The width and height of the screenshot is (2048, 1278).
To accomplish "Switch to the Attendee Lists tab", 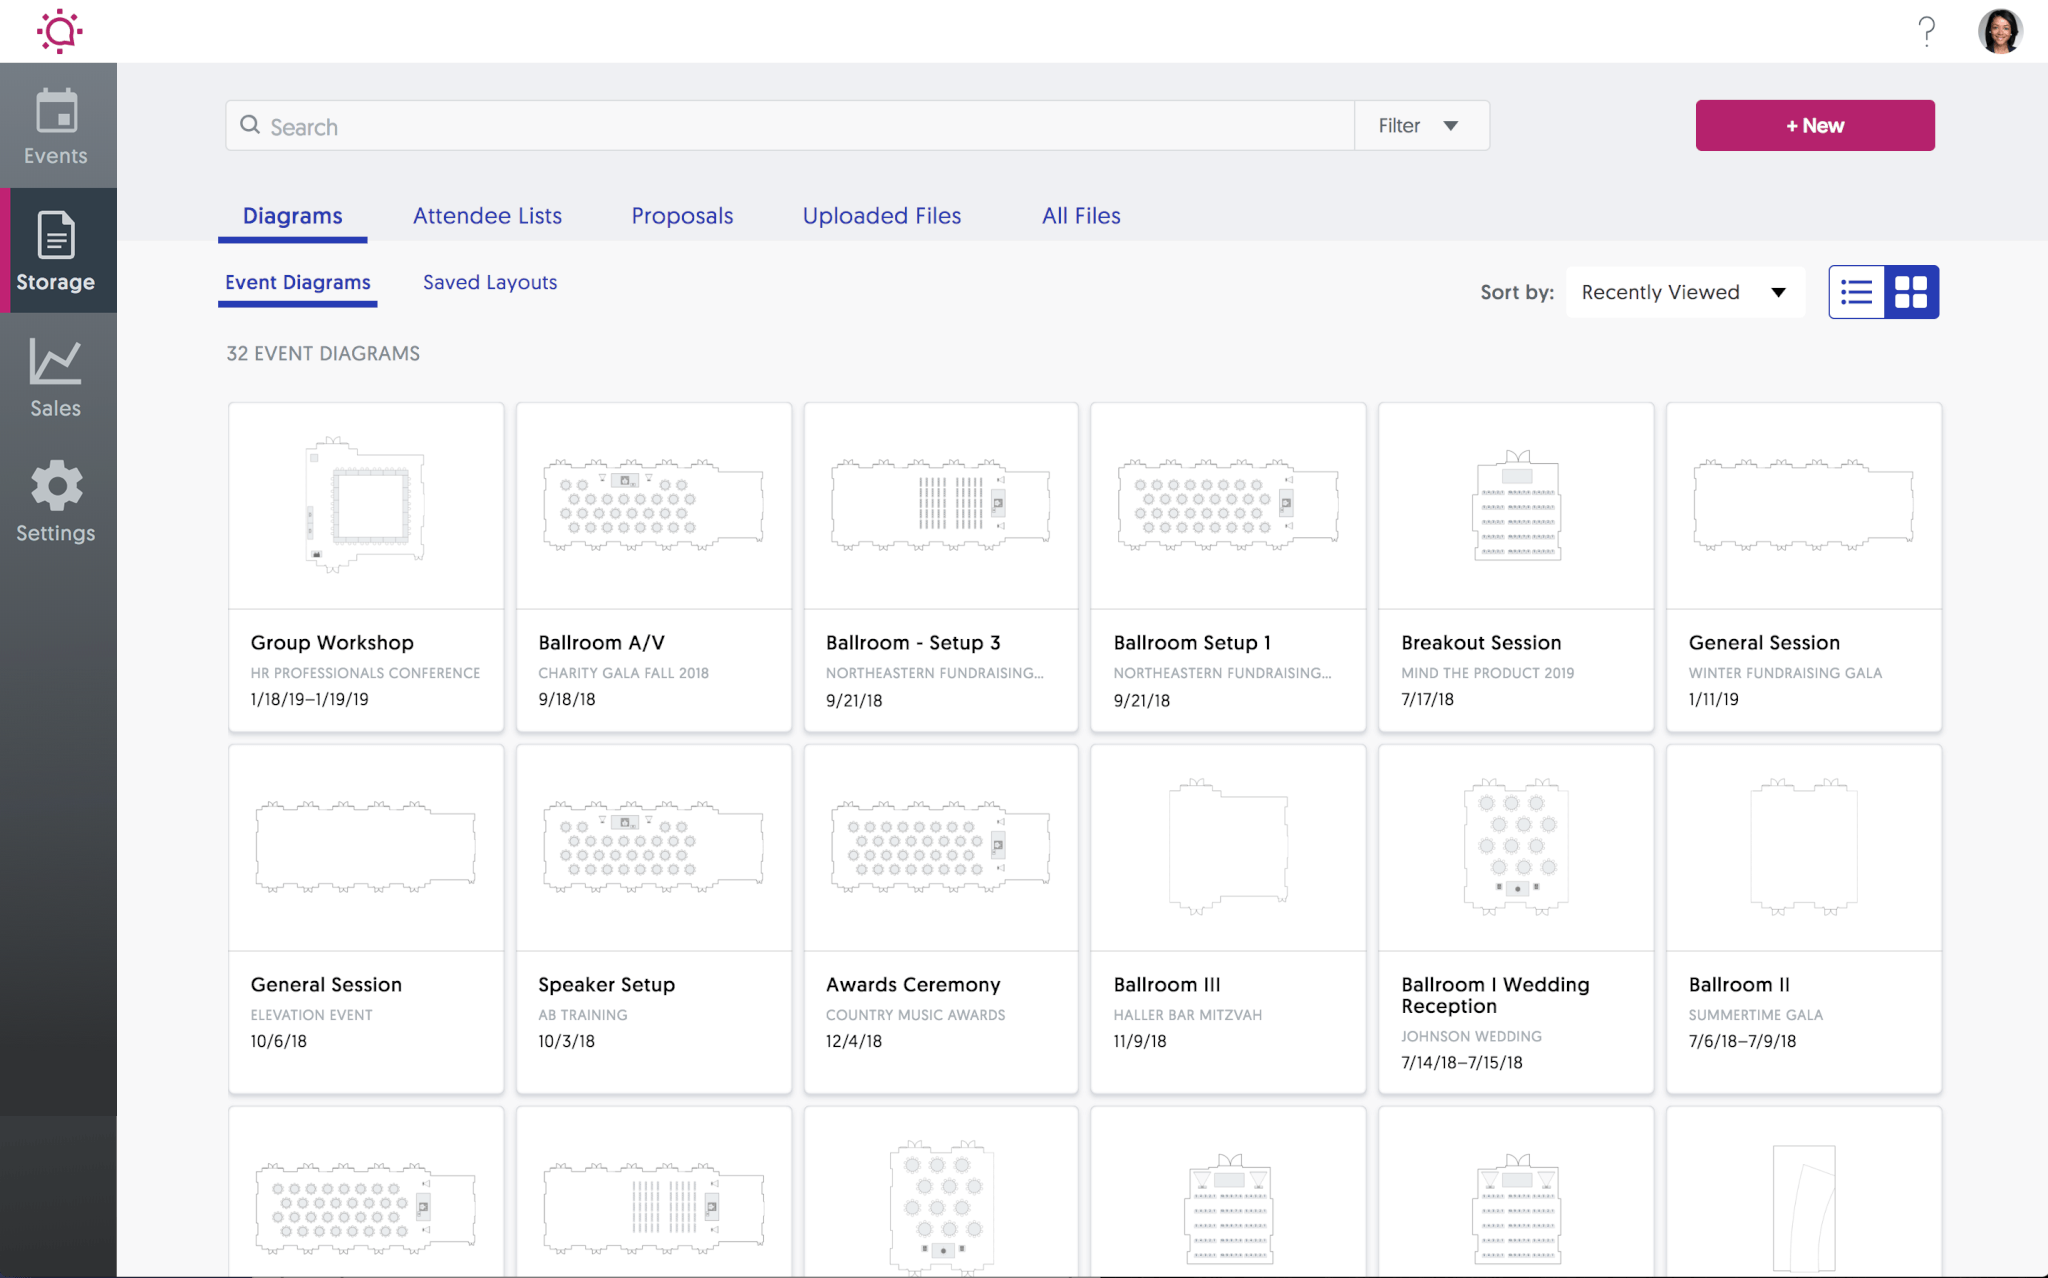I will [487, 215].
